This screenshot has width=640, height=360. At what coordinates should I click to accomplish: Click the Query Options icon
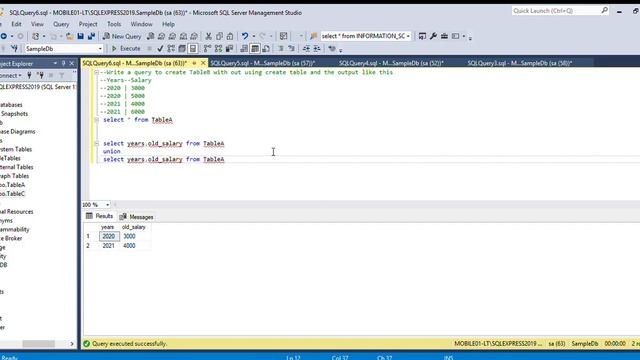point(182,49)
